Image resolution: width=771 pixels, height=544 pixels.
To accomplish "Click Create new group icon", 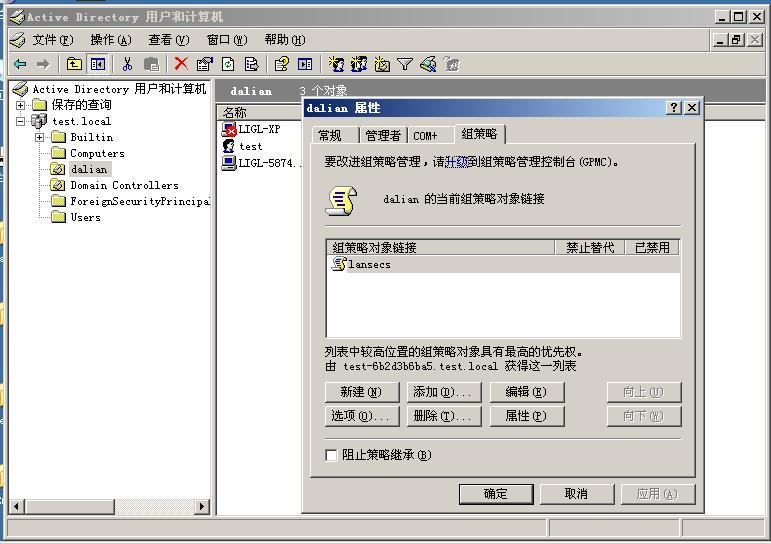I will pyautogui.click(x=359, y=64).
